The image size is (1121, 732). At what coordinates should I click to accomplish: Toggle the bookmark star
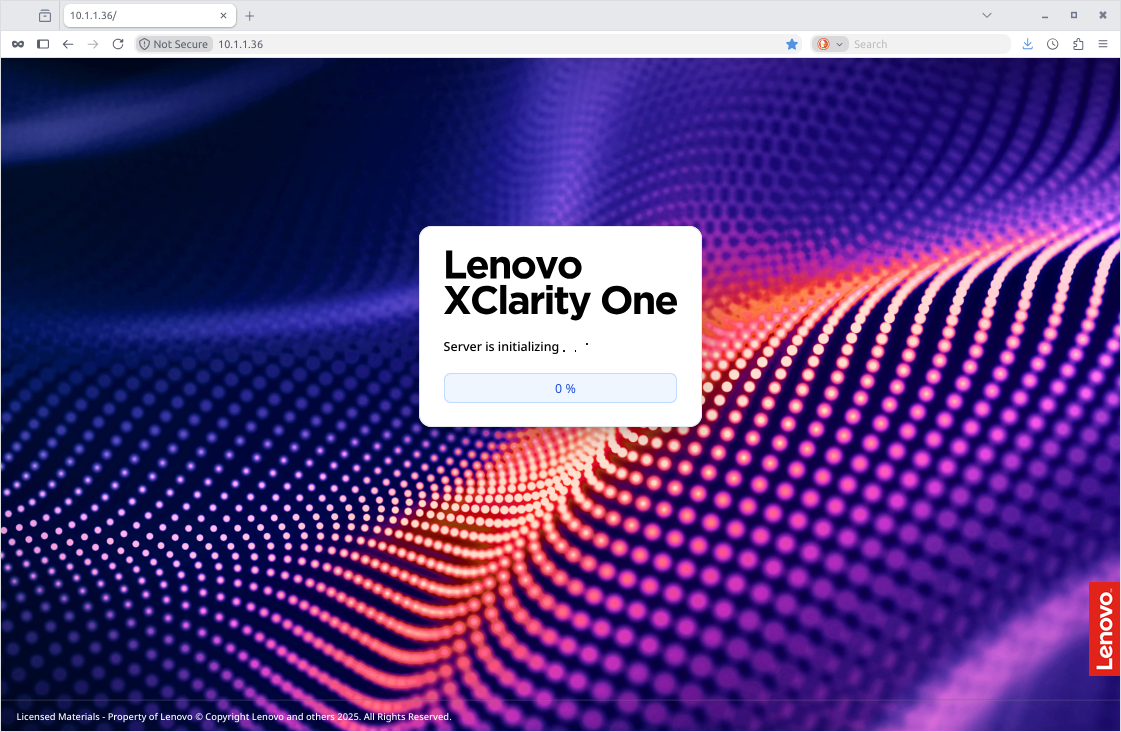791,44
